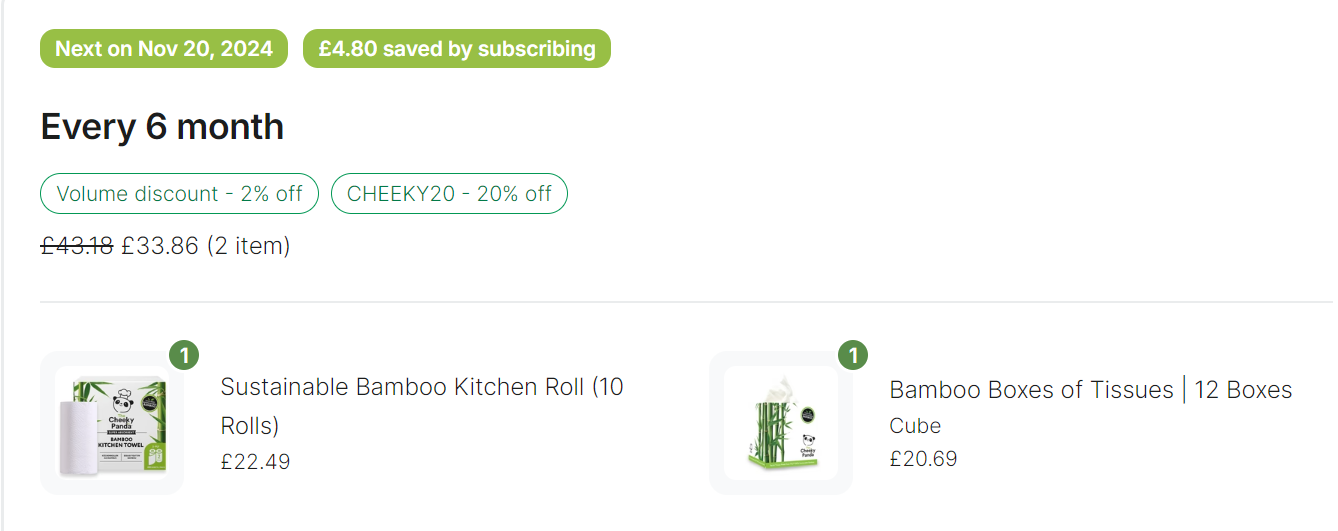This screenshot has width=1338, height=531.
Task: Click the quantity badge on Tissues thumbnail
Action: click(x=852, y=355)
